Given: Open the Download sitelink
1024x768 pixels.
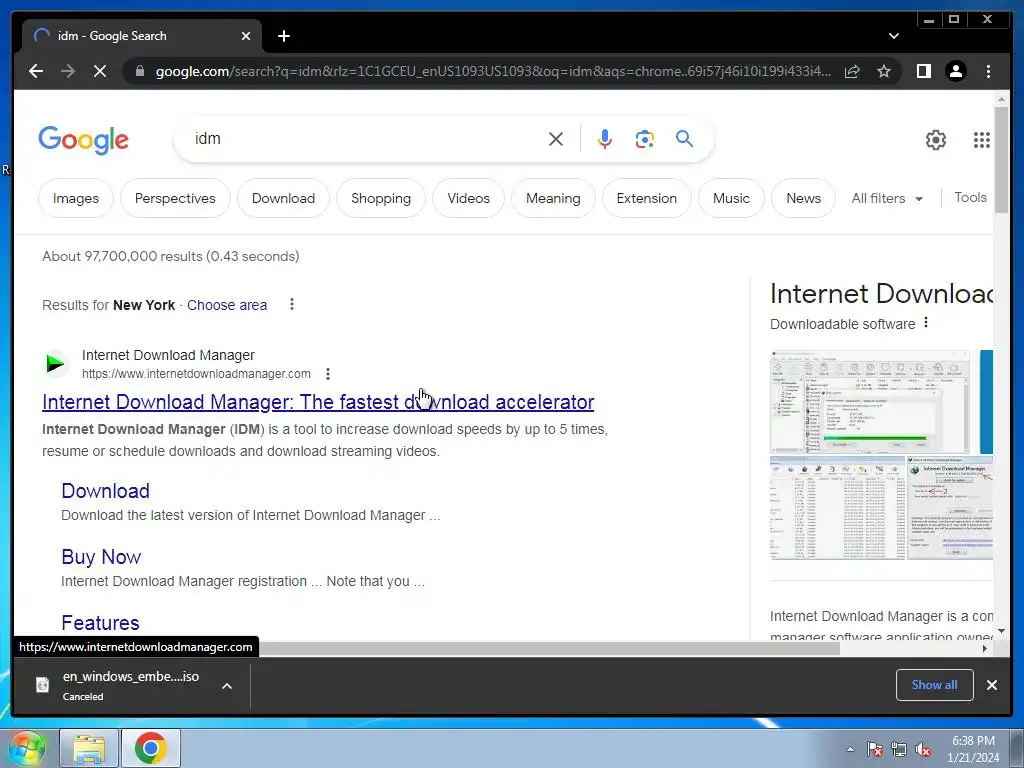Looking at the screenshot, I should 105,491.
